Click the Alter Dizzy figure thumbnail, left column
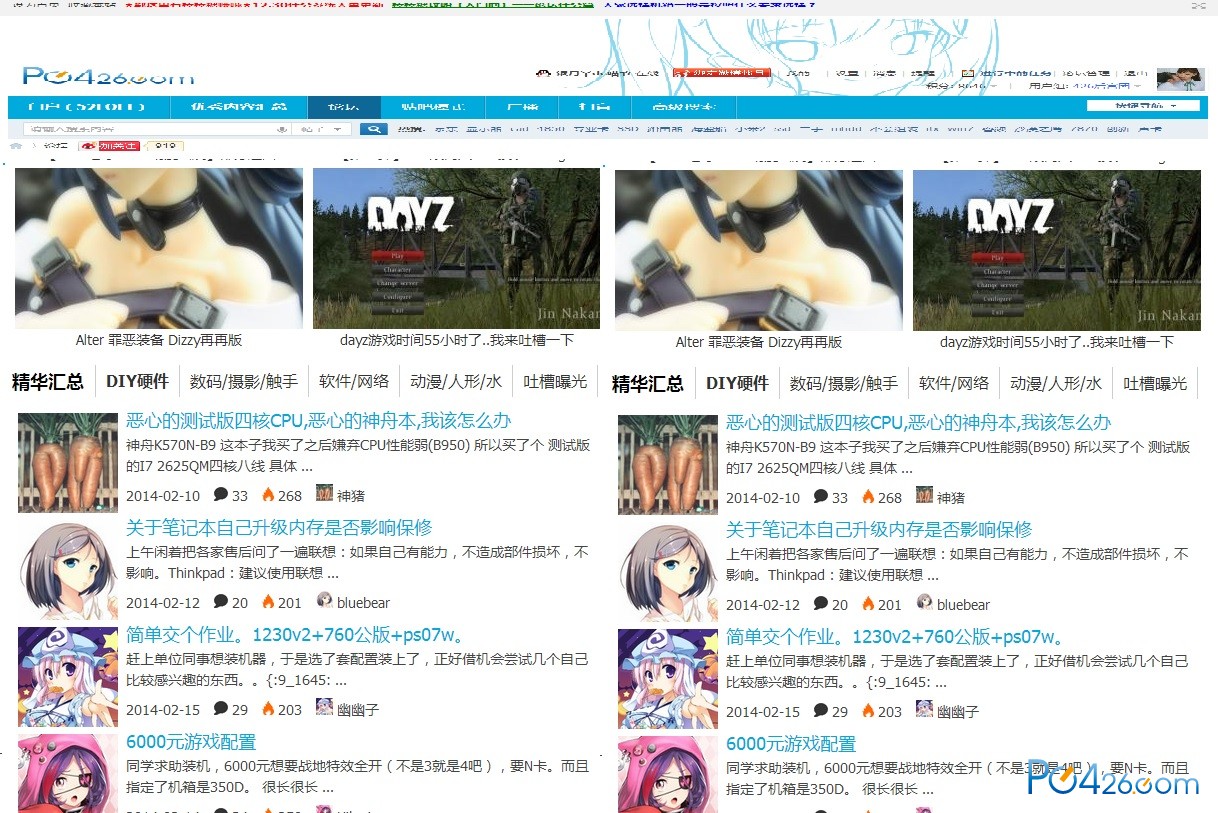This screenshot has width=1218, height=813. pos(159,248)
